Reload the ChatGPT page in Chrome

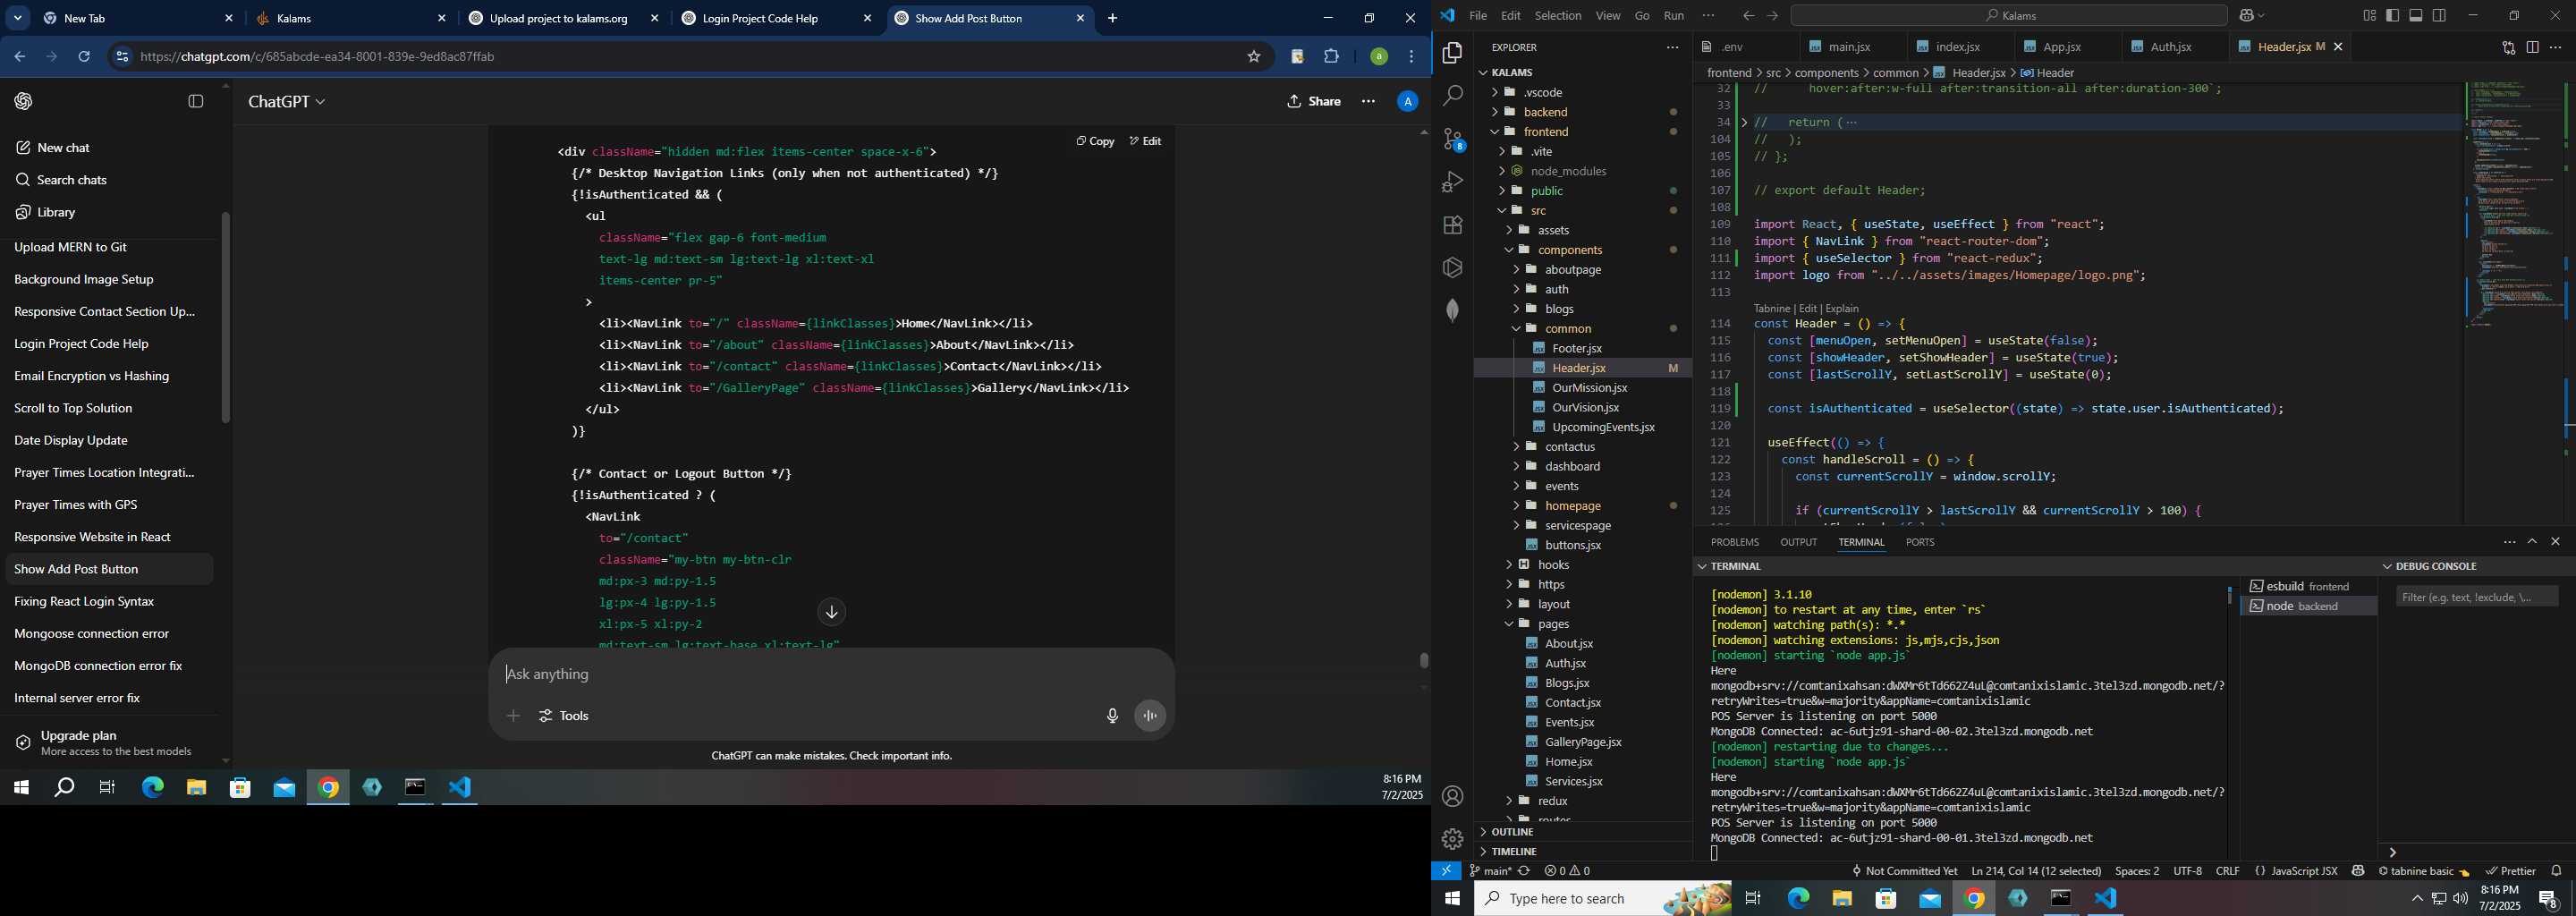(84, 57)
